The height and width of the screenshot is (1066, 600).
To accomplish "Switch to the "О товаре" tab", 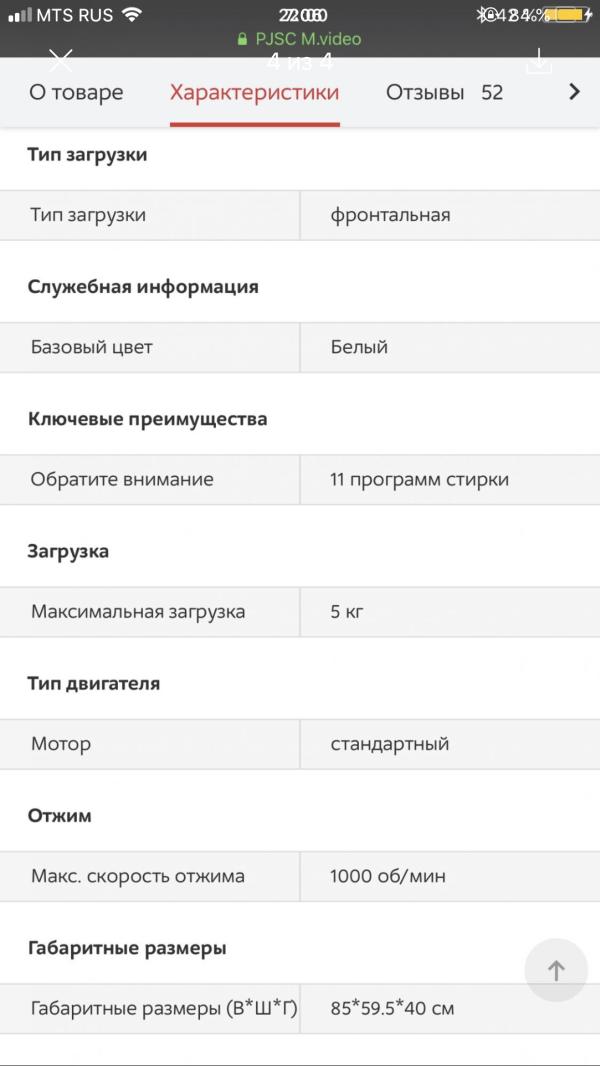I will [76, 93].
